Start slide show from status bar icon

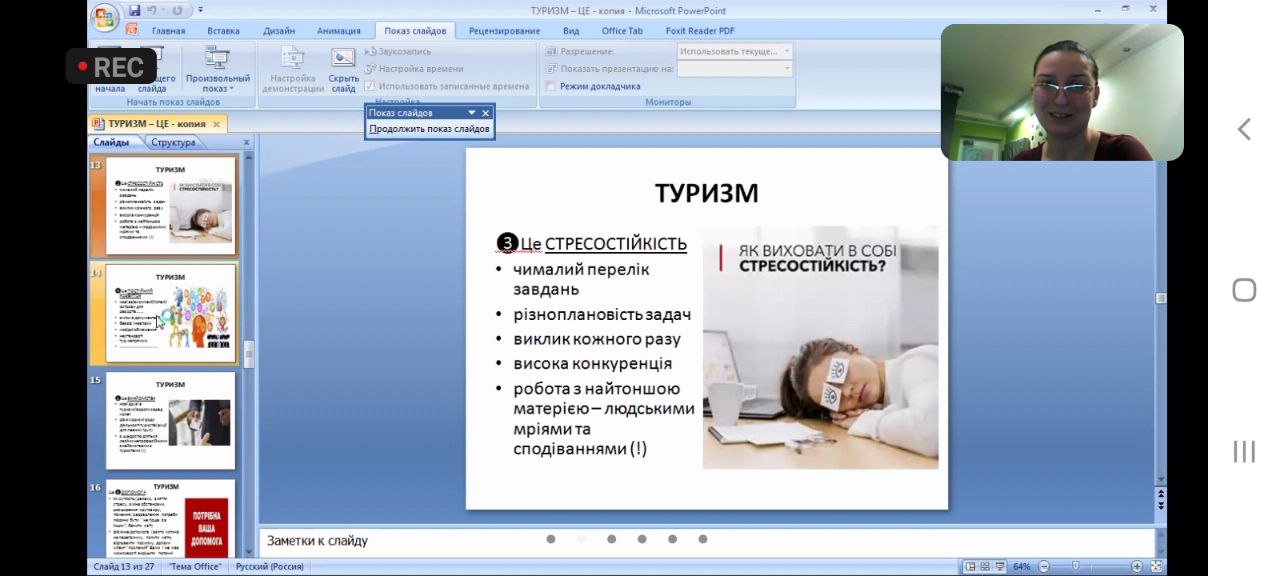(999, 566)
